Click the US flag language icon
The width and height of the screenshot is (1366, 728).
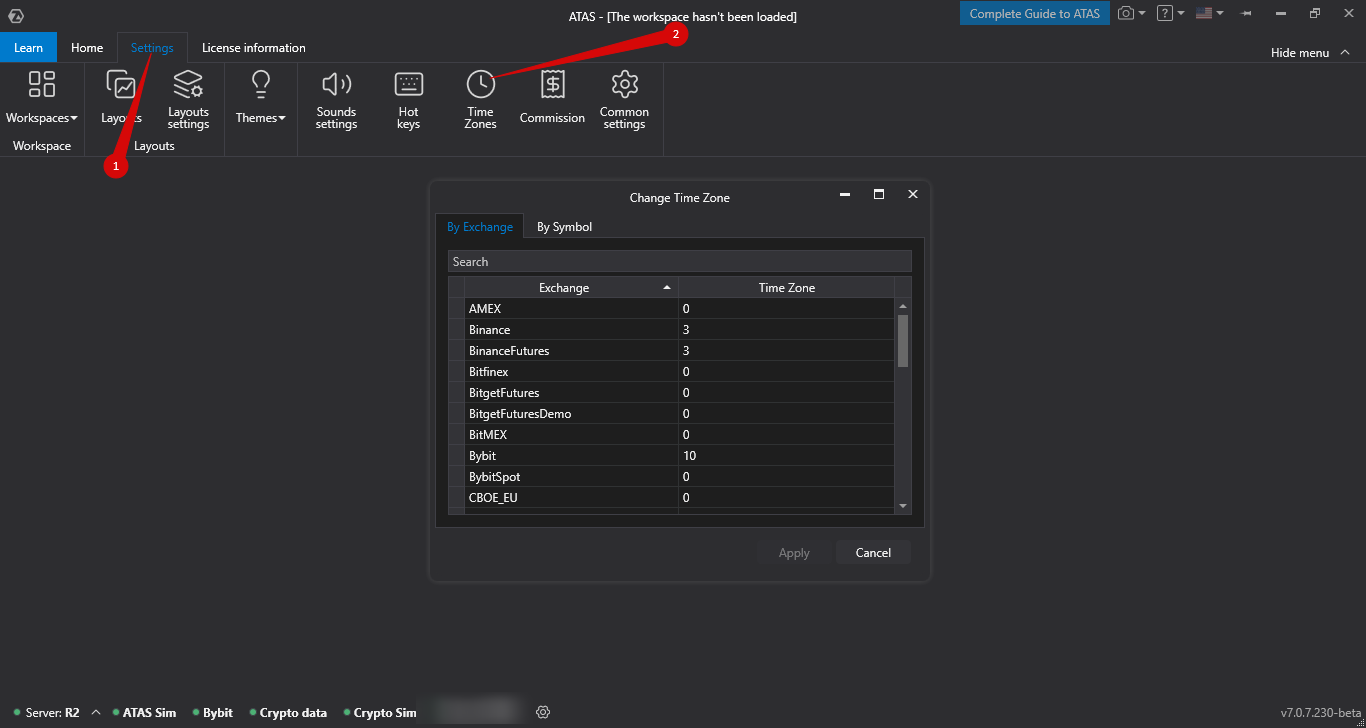click(1203, 13)
